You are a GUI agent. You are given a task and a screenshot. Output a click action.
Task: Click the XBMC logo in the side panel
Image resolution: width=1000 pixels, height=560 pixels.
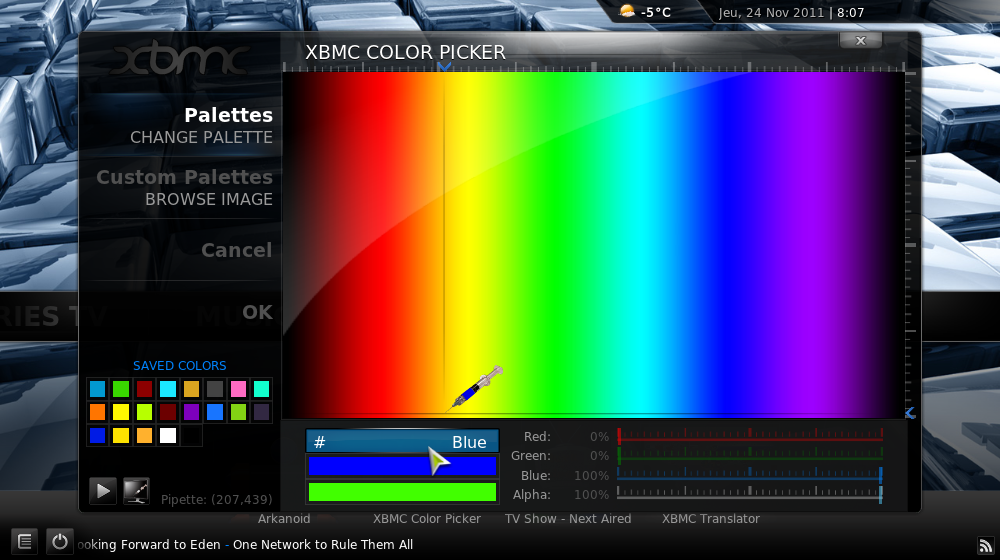tap(180, 59)
